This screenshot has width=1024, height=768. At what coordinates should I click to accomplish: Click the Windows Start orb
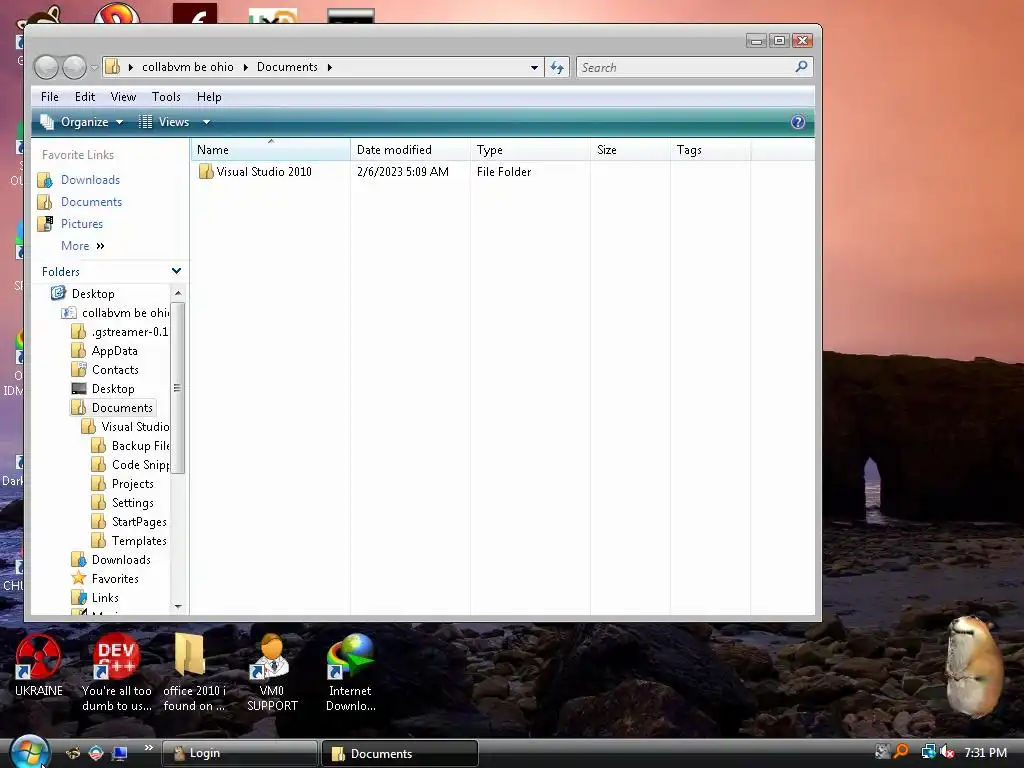(29, 751)
